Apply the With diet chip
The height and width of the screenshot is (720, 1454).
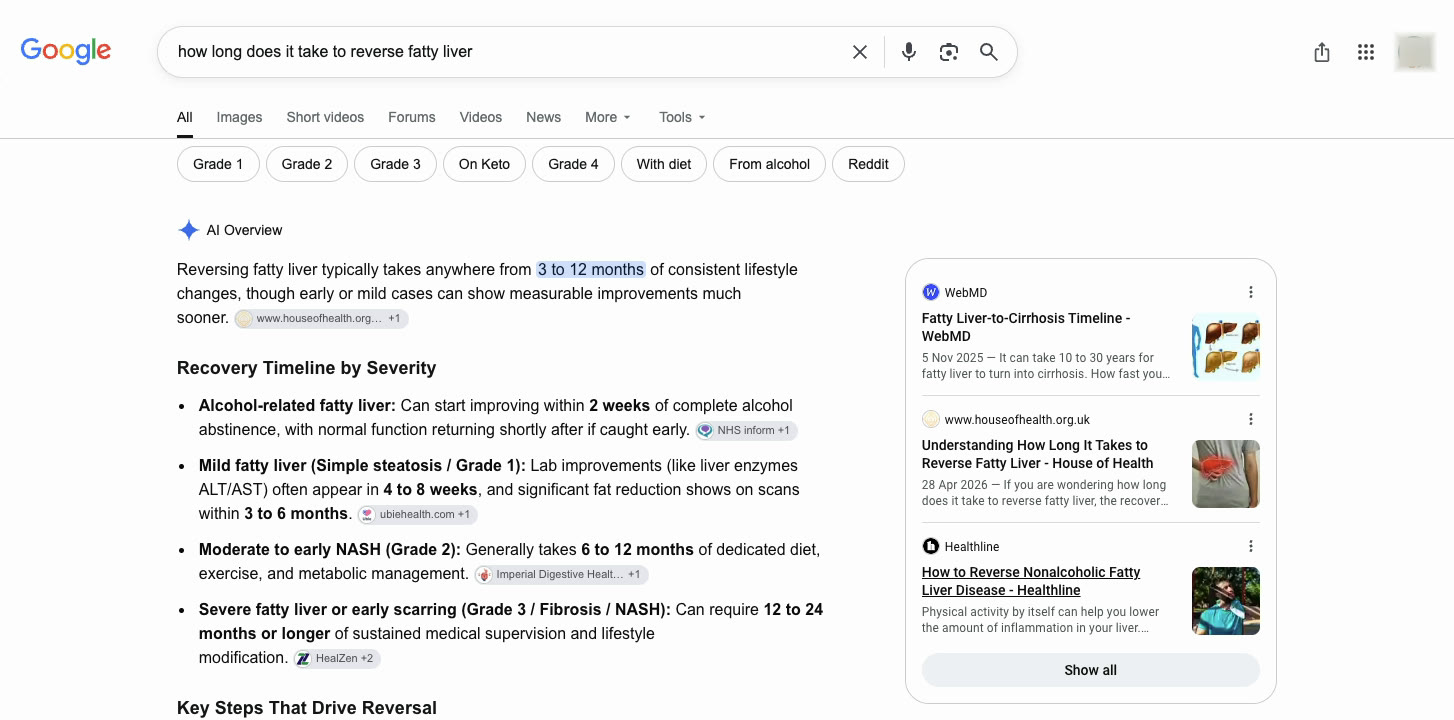tap(664, 164)
